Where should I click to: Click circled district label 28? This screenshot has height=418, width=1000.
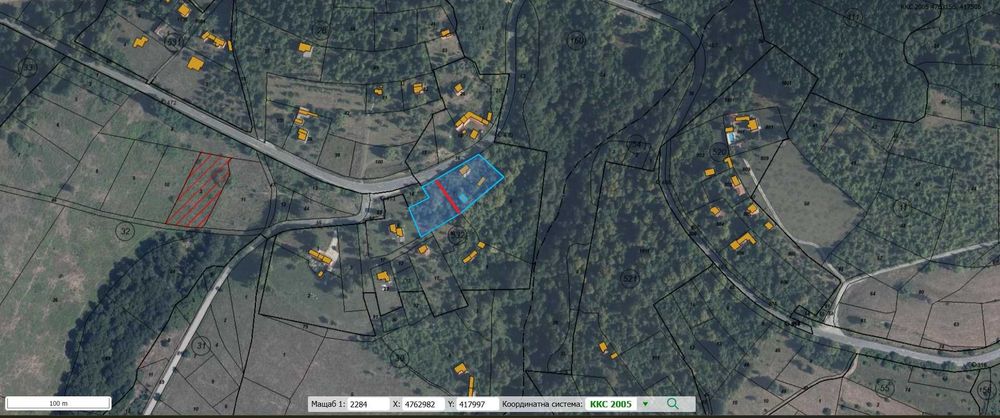pyautogui.click(x=321, y=29)
